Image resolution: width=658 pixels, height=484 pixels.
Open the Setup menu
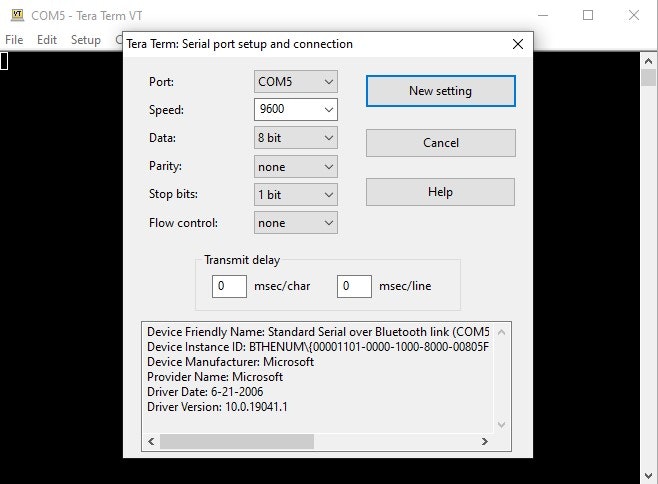[x=86, y=40]
